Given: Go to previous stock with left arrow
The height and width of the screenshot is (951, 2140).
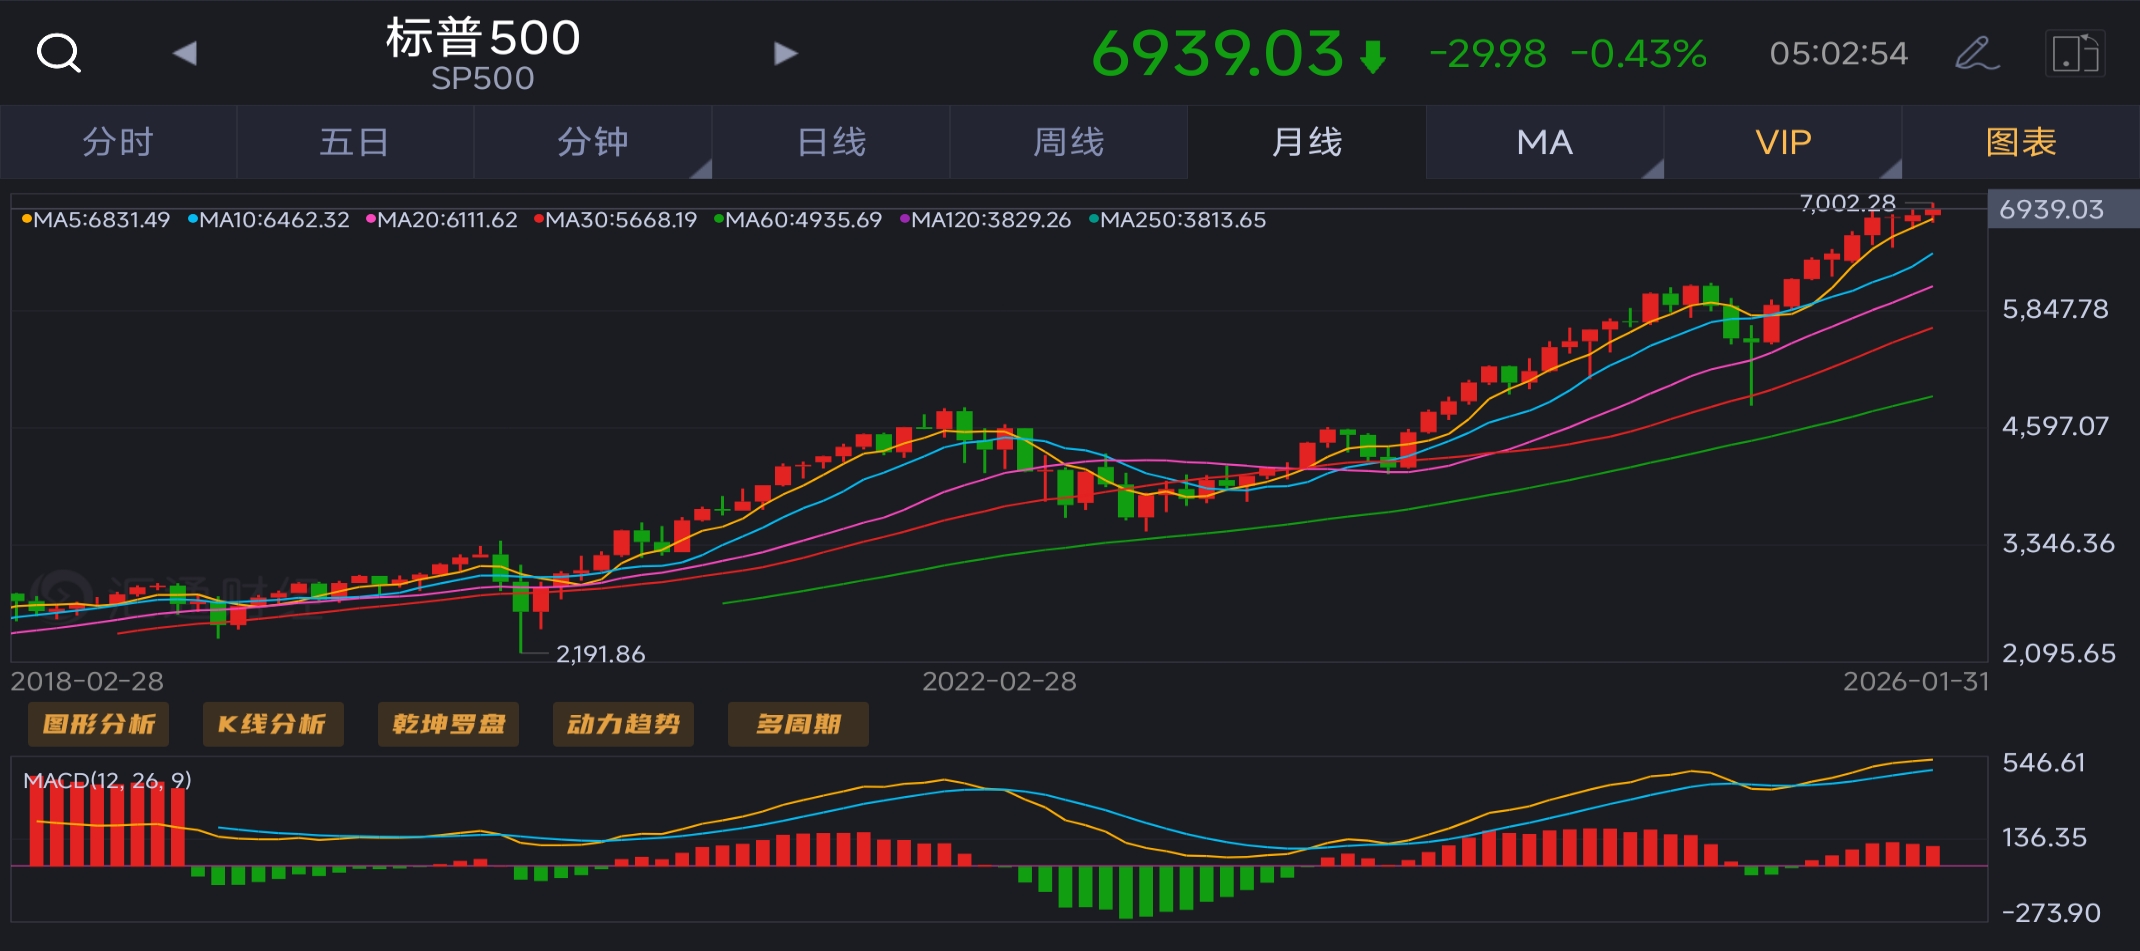Looking at the screenshot, I should click(x=185, y=53).
